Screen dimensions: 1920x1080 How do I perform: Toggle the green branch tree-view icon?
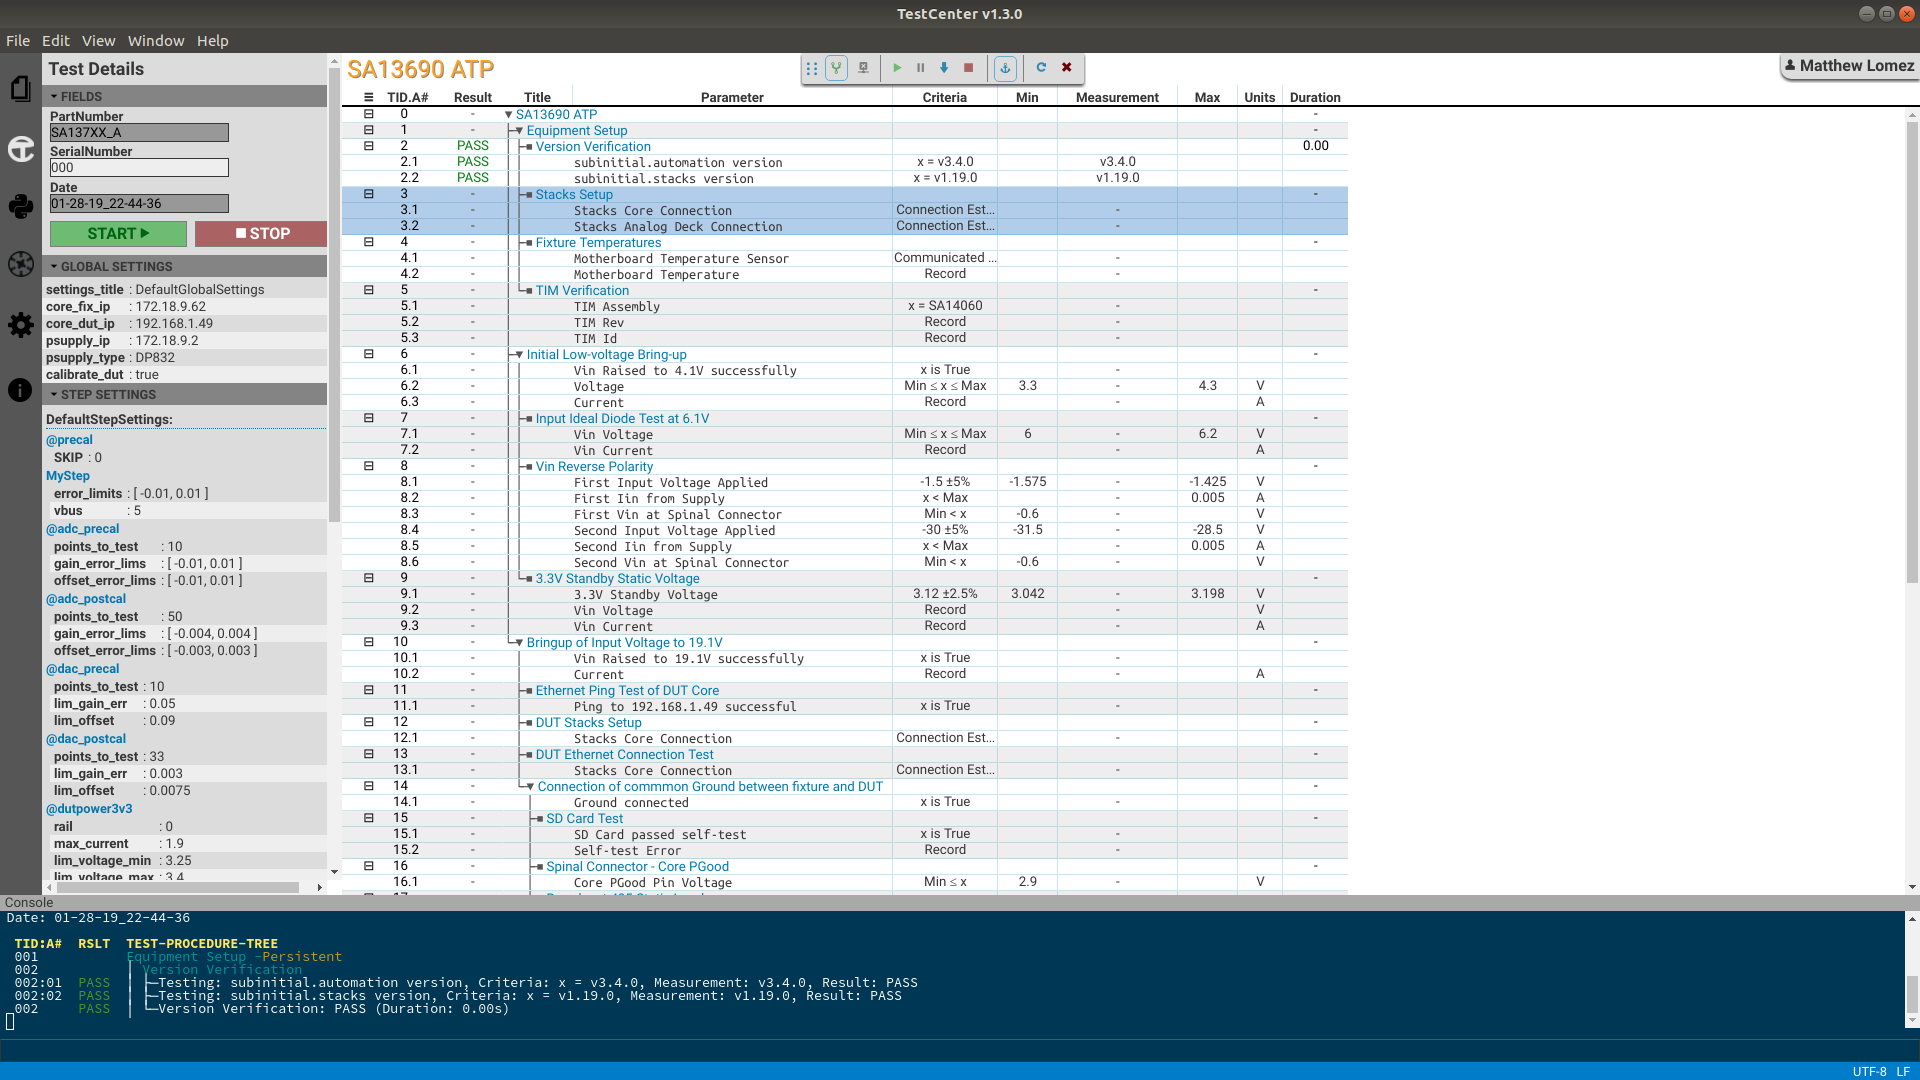pos(837,68)
